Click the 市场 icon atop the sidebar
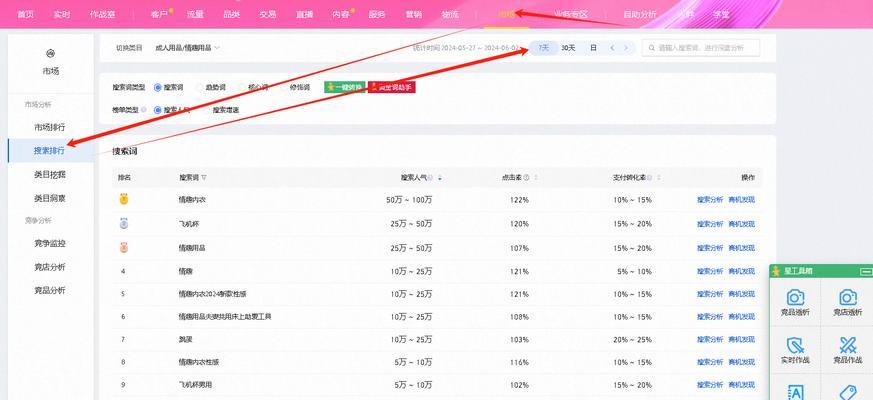The width and height of the screenshot is (873, 400). pos(50,53)
